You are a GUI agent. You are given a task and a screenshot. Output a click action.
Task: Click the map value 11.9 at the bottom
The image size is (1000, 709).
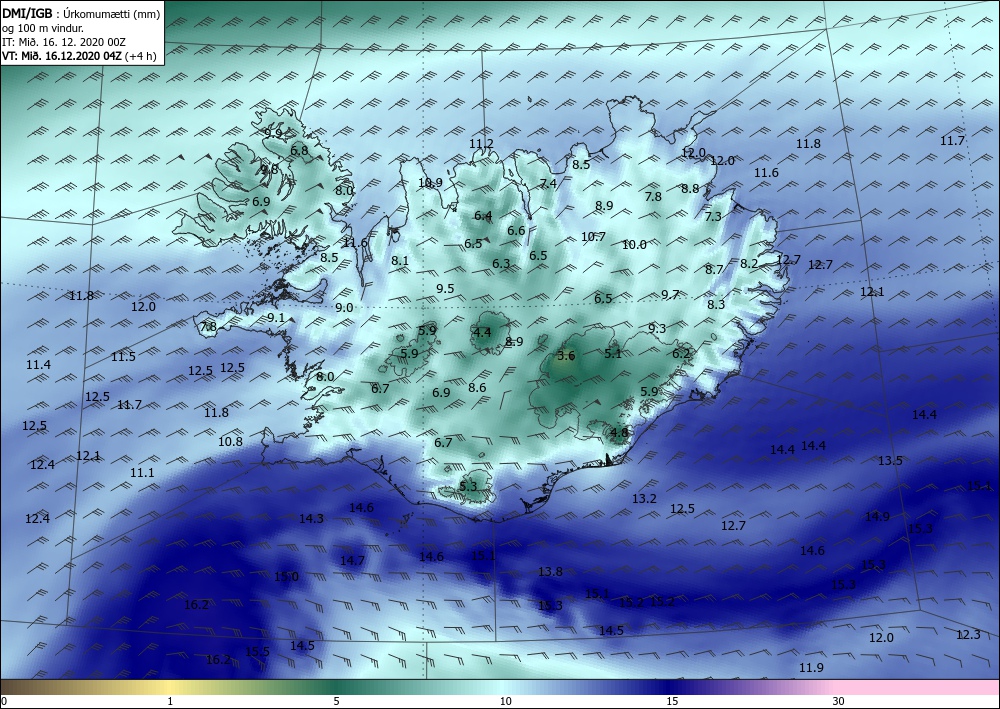[811, 668]
